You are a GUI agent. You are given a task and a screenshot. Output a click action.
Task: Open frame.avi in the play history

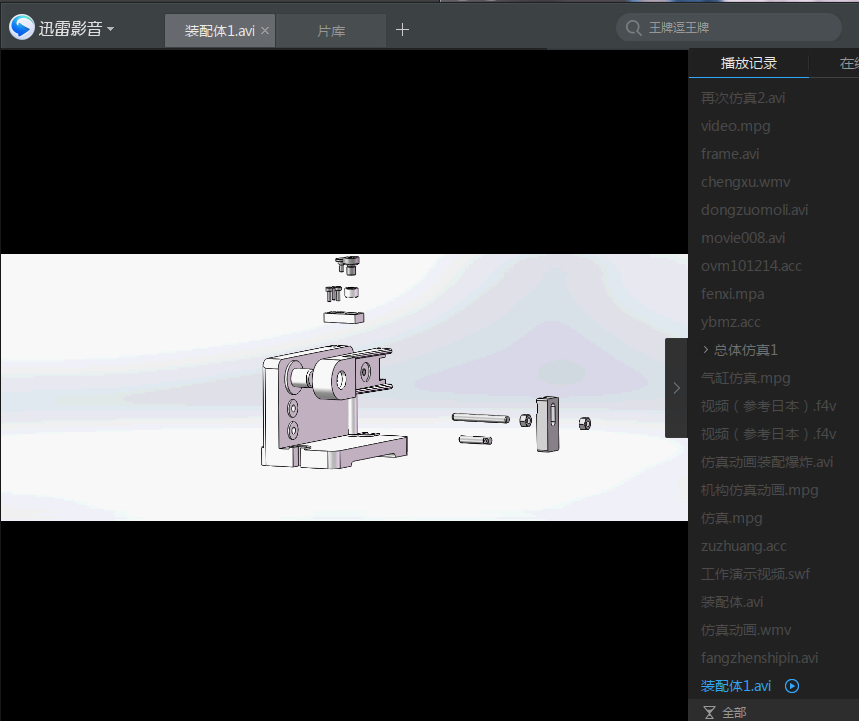coord(730,154)
